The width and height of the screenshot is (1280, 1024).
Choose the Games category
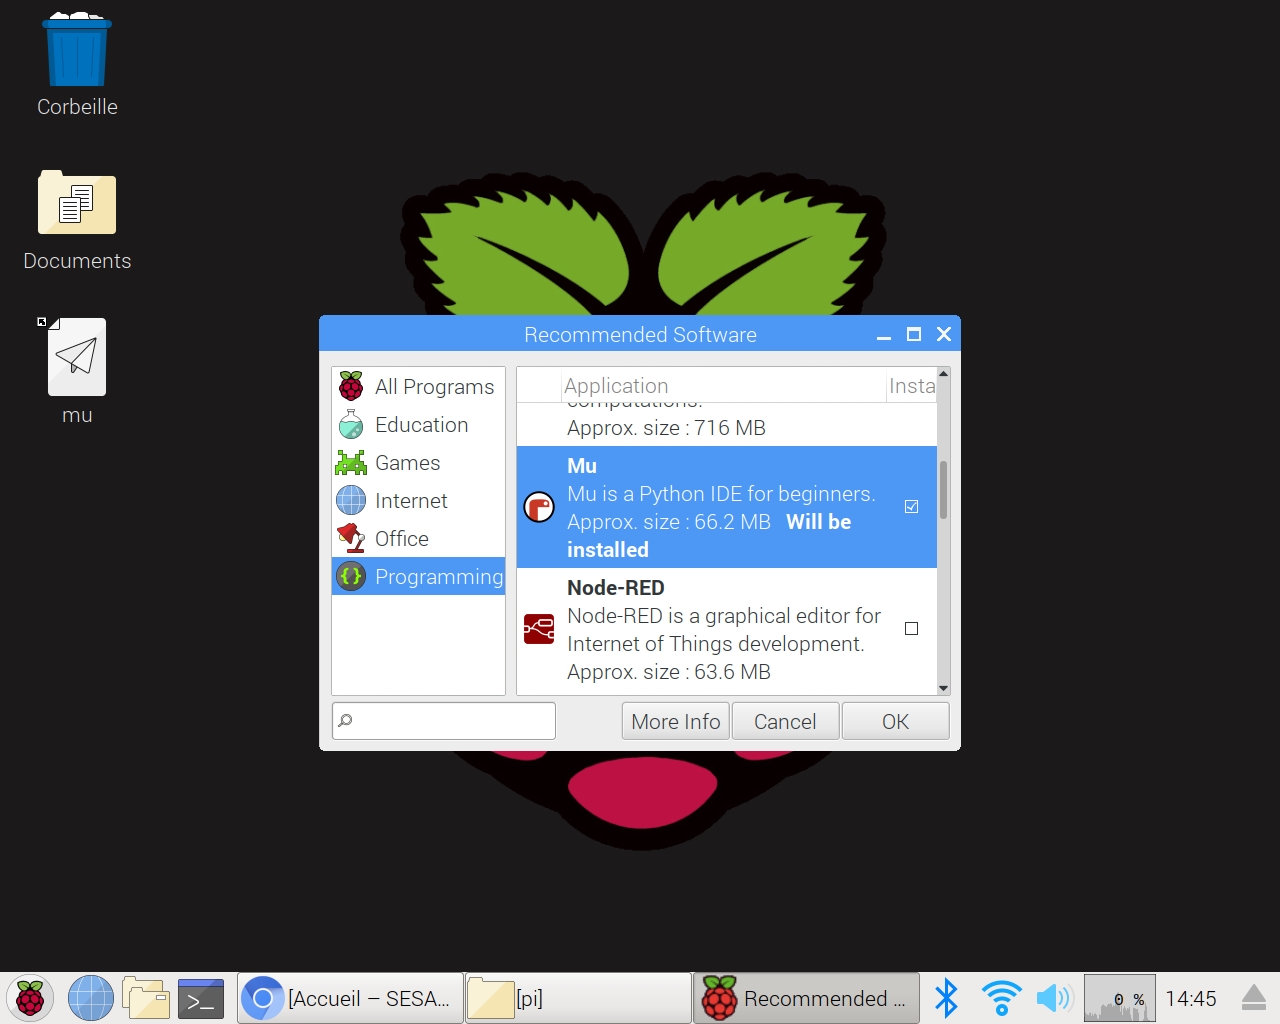pyautogui.click(x=418, y=462)
